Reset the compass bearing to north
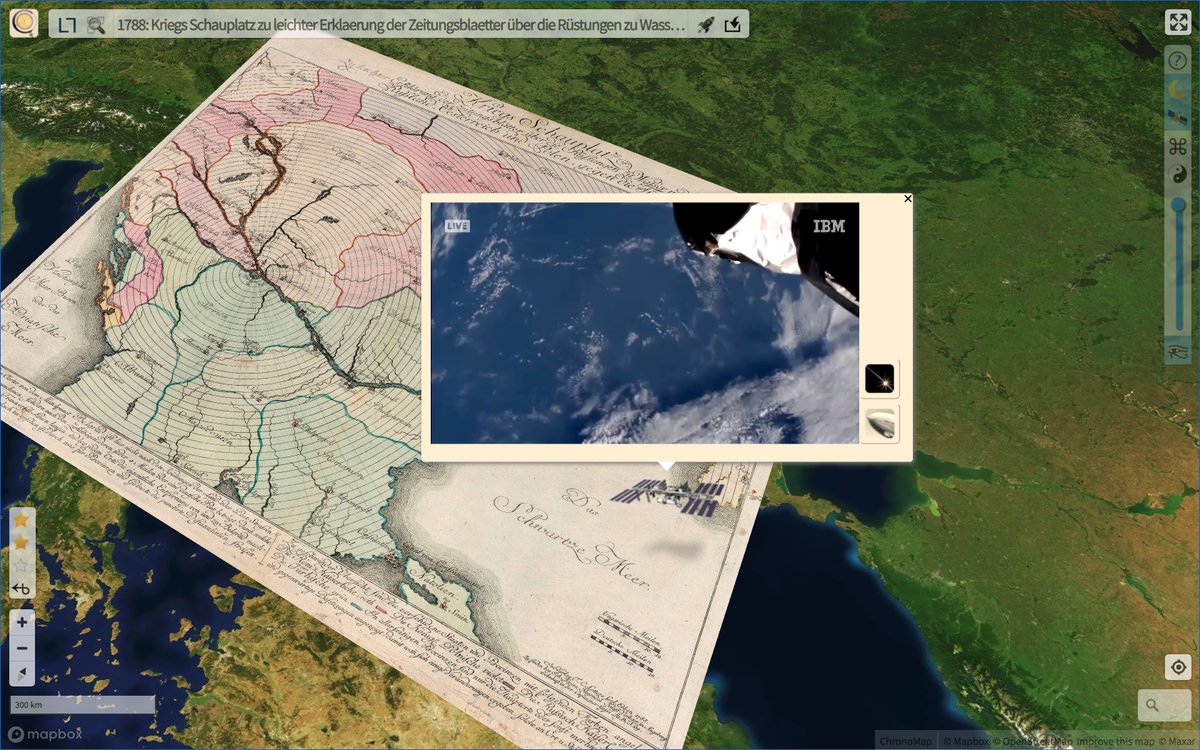This screenshot has width=1200, height=750. (x=22, y=674)
